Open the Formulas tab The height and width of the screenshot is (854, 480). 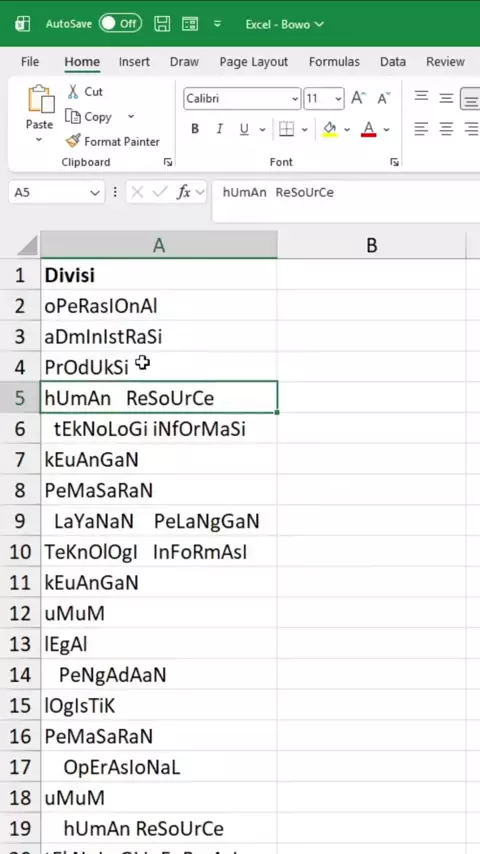pos(334,62)
